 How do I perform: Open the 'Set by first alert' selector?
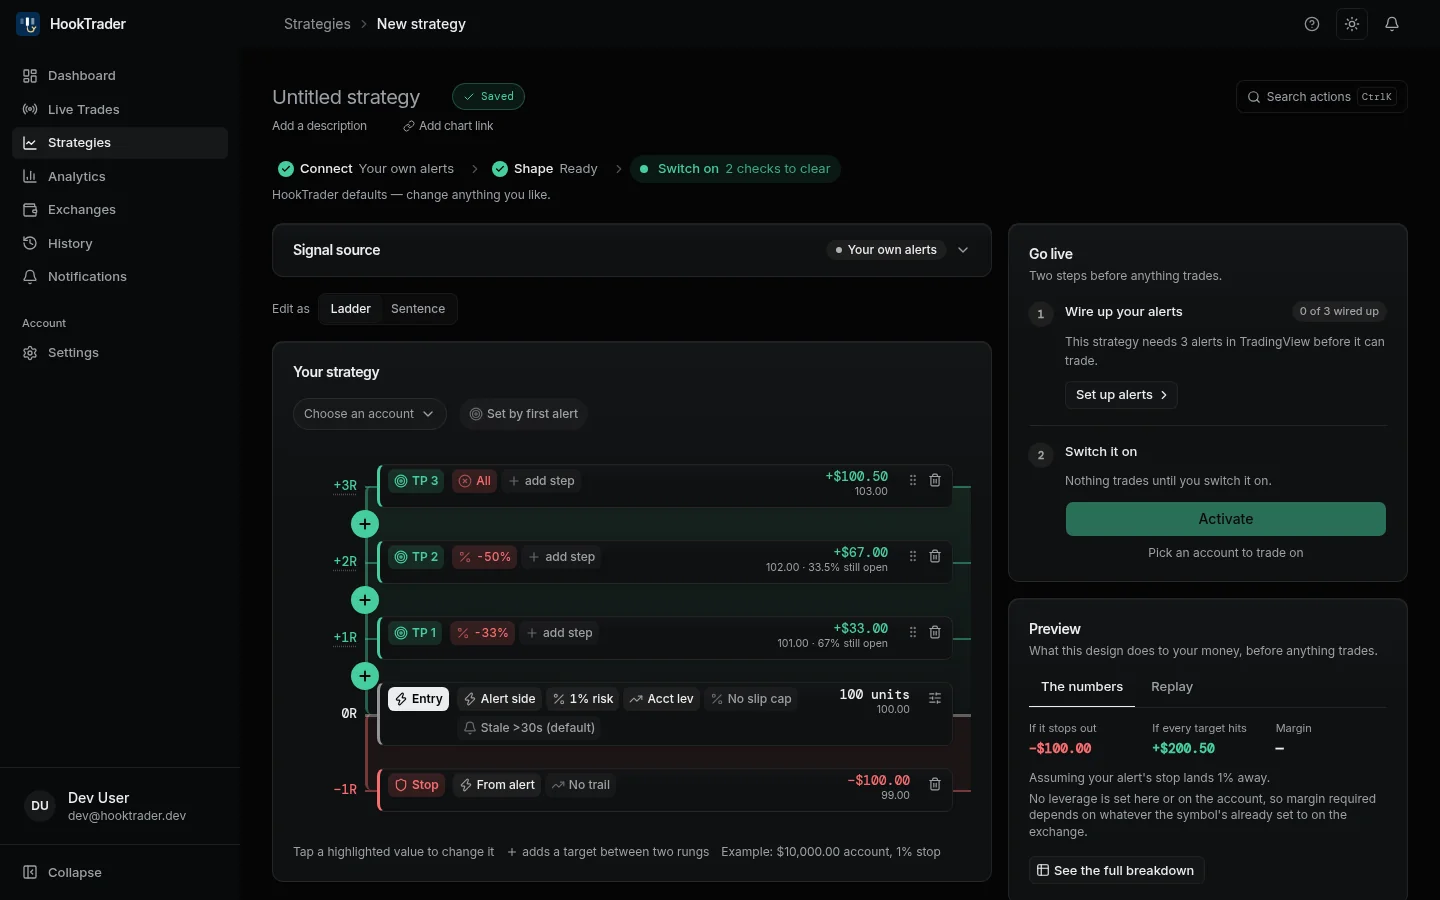click(524, 414)
